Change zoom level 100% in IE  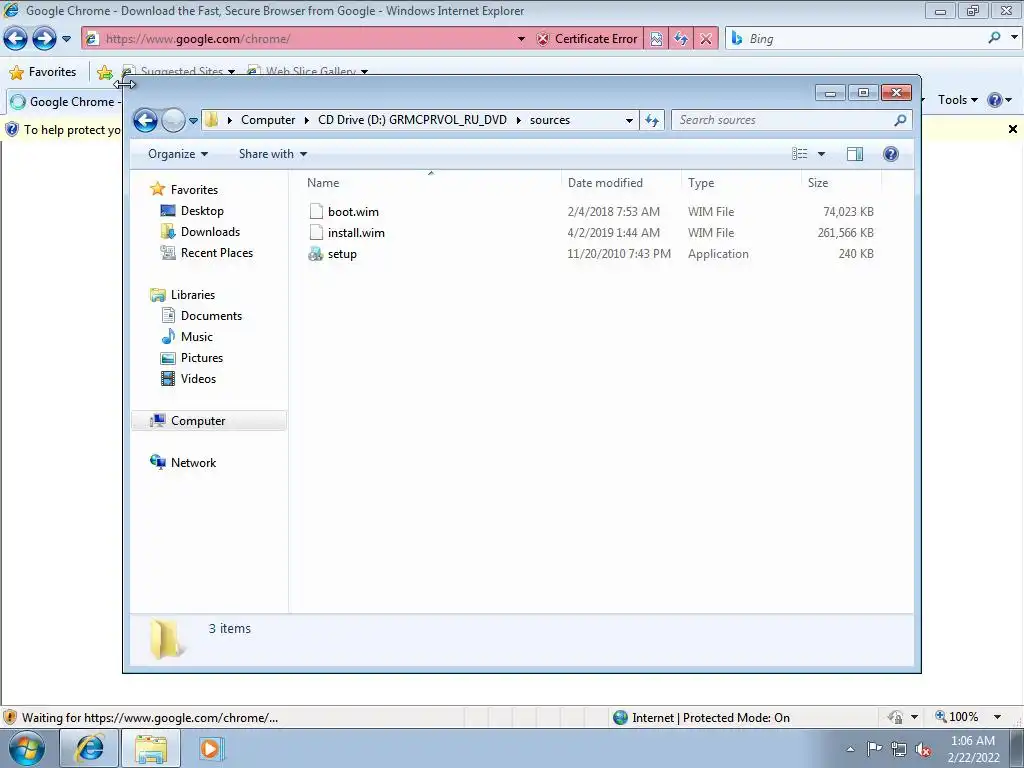pyautogui.click(x=968, y=717)
